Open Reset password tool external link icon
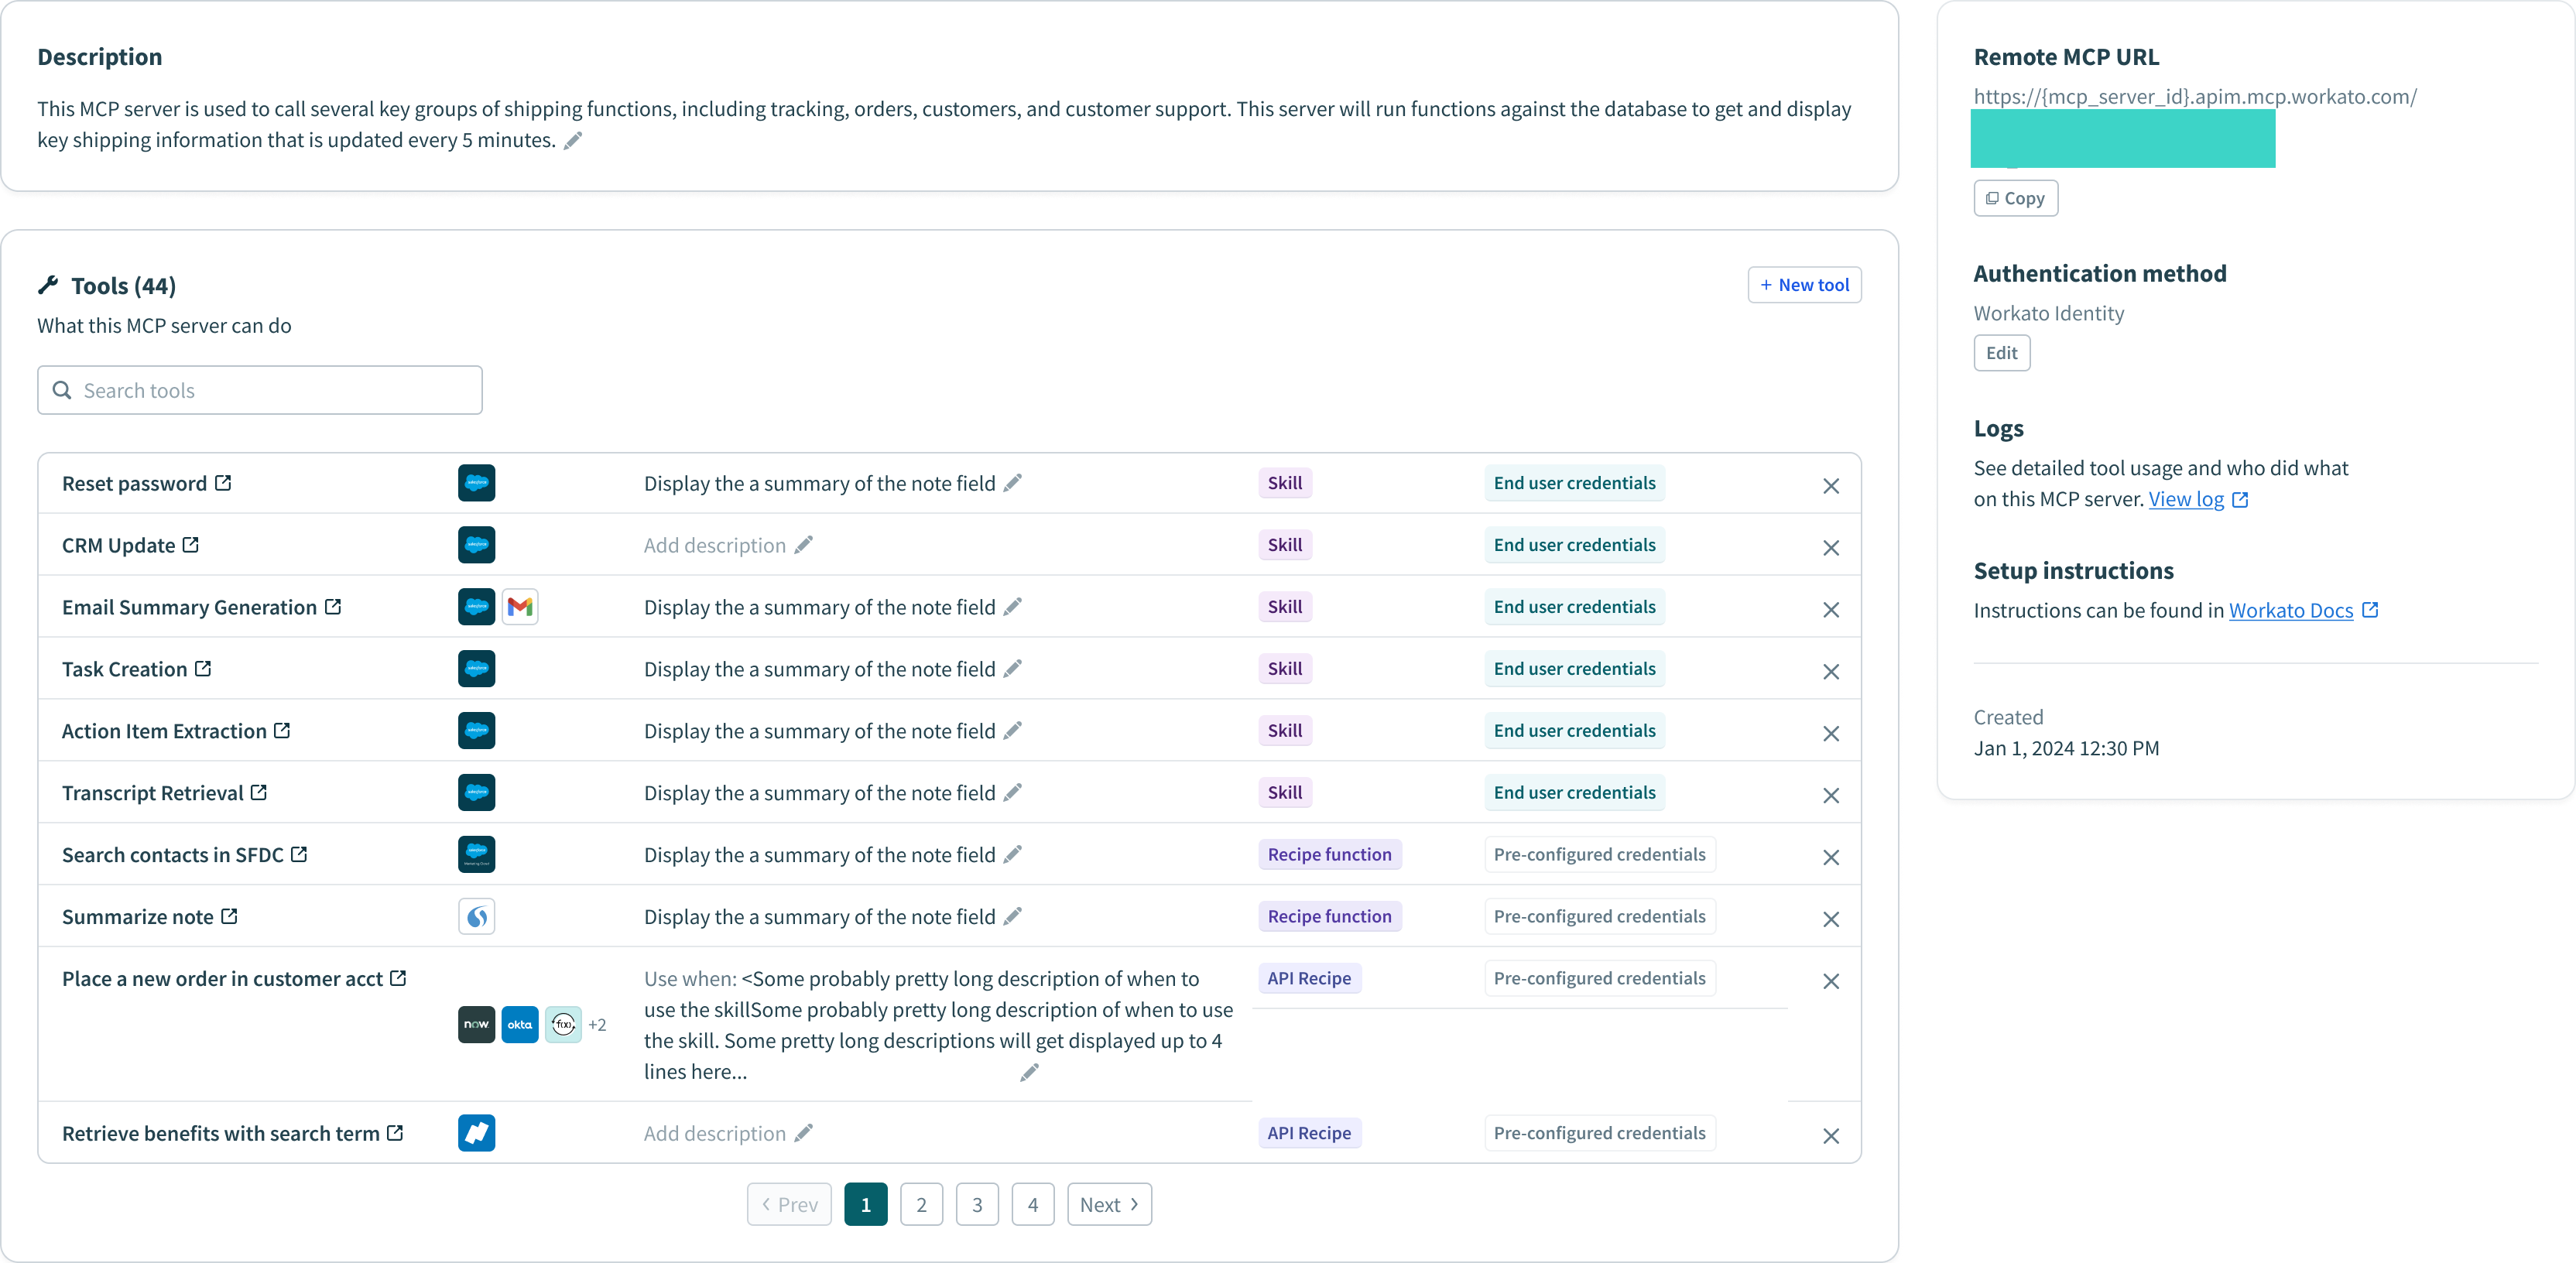Image resolution: width=2576 pixels, height=1263 pixels. coord(223,483)
